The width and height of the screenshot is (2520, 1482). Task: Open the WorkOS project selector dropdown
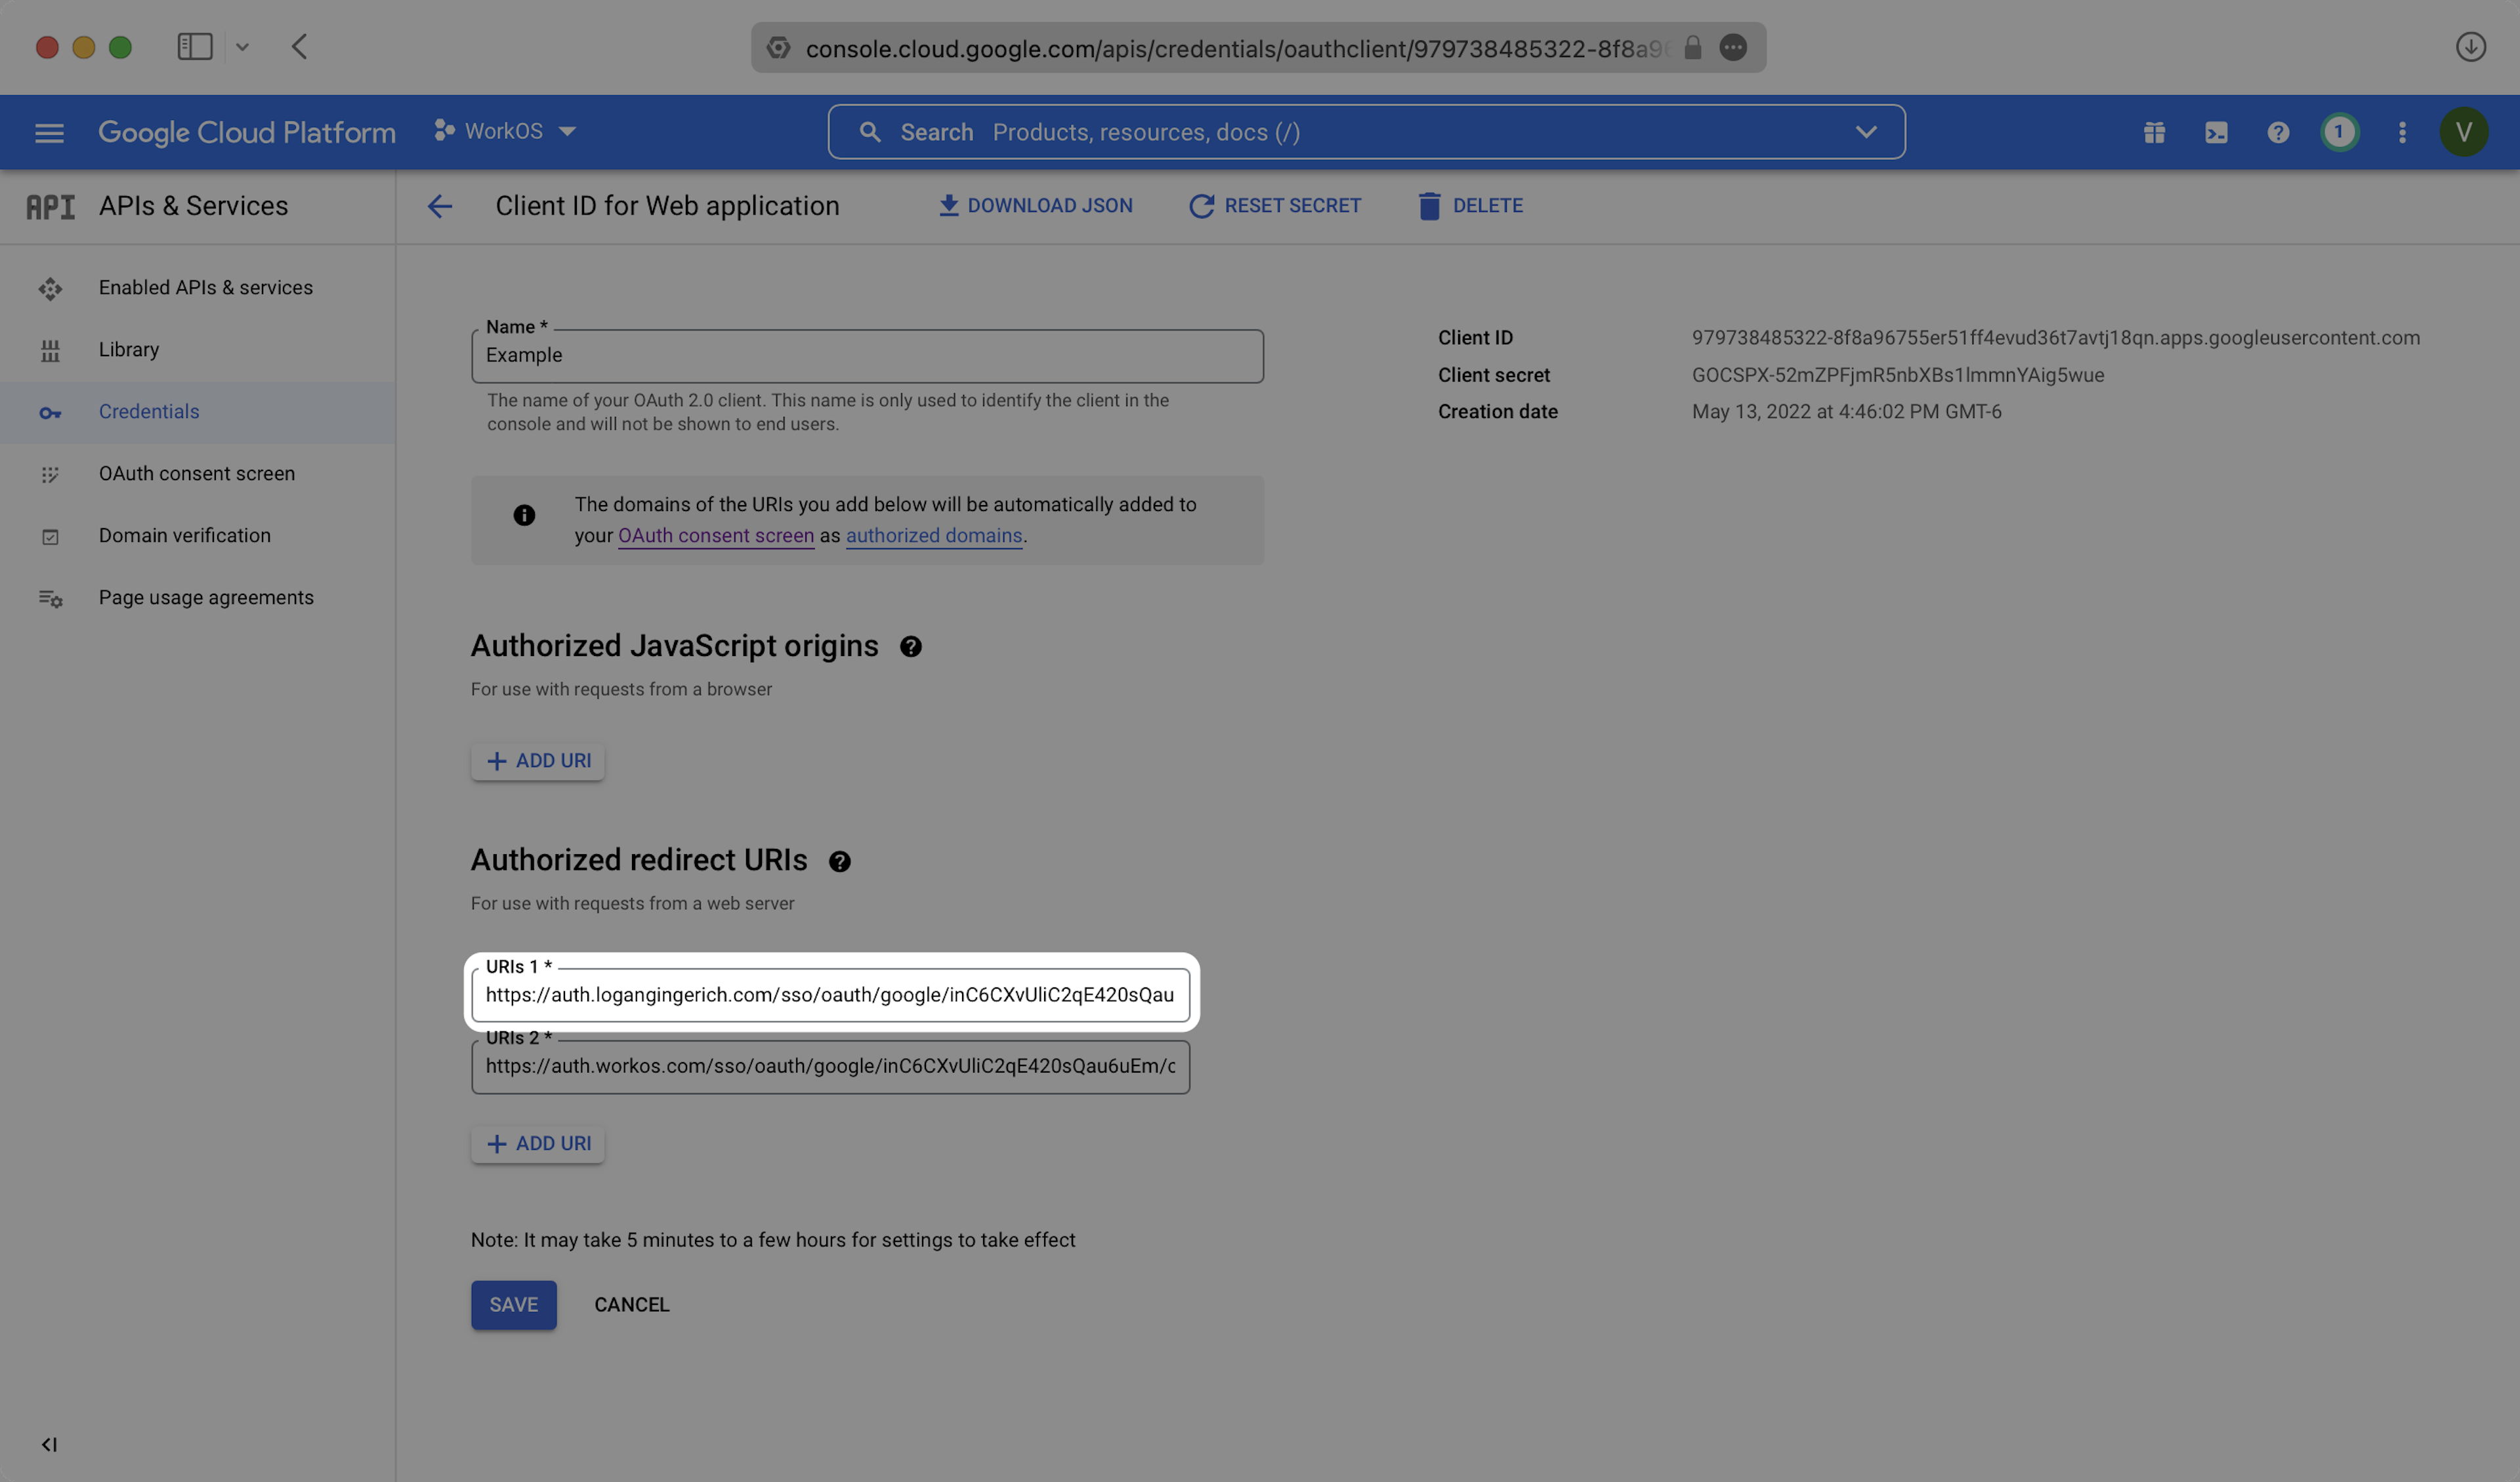[x=505, y=131]
